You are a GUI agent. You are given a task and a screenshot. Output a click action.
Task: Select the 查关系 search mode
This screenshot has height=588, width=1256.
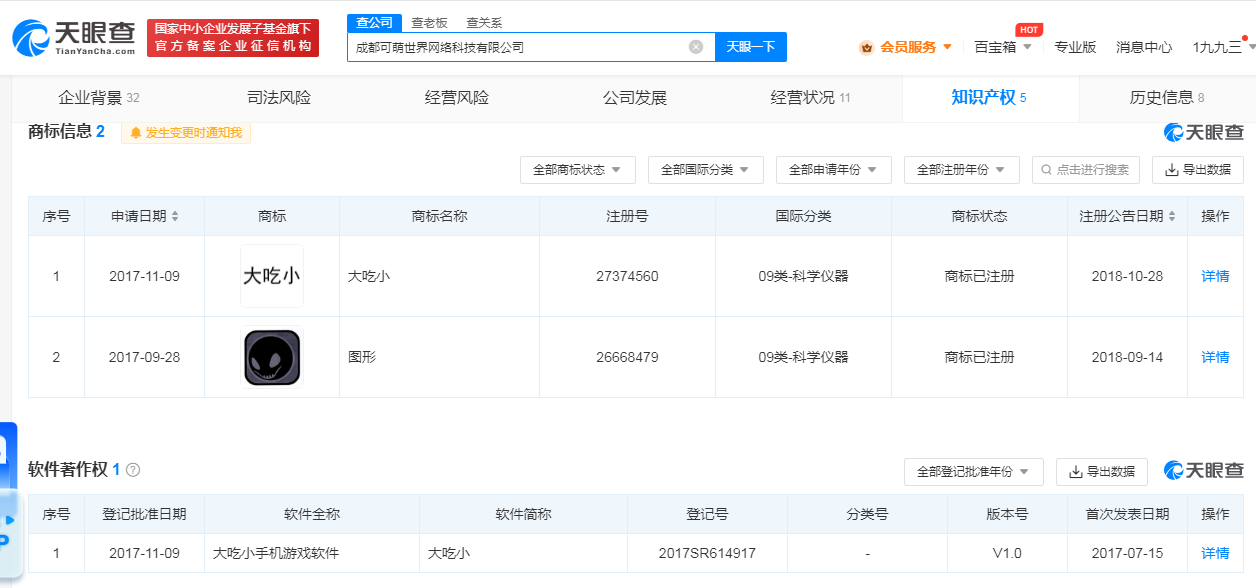[x=484, y=23]
